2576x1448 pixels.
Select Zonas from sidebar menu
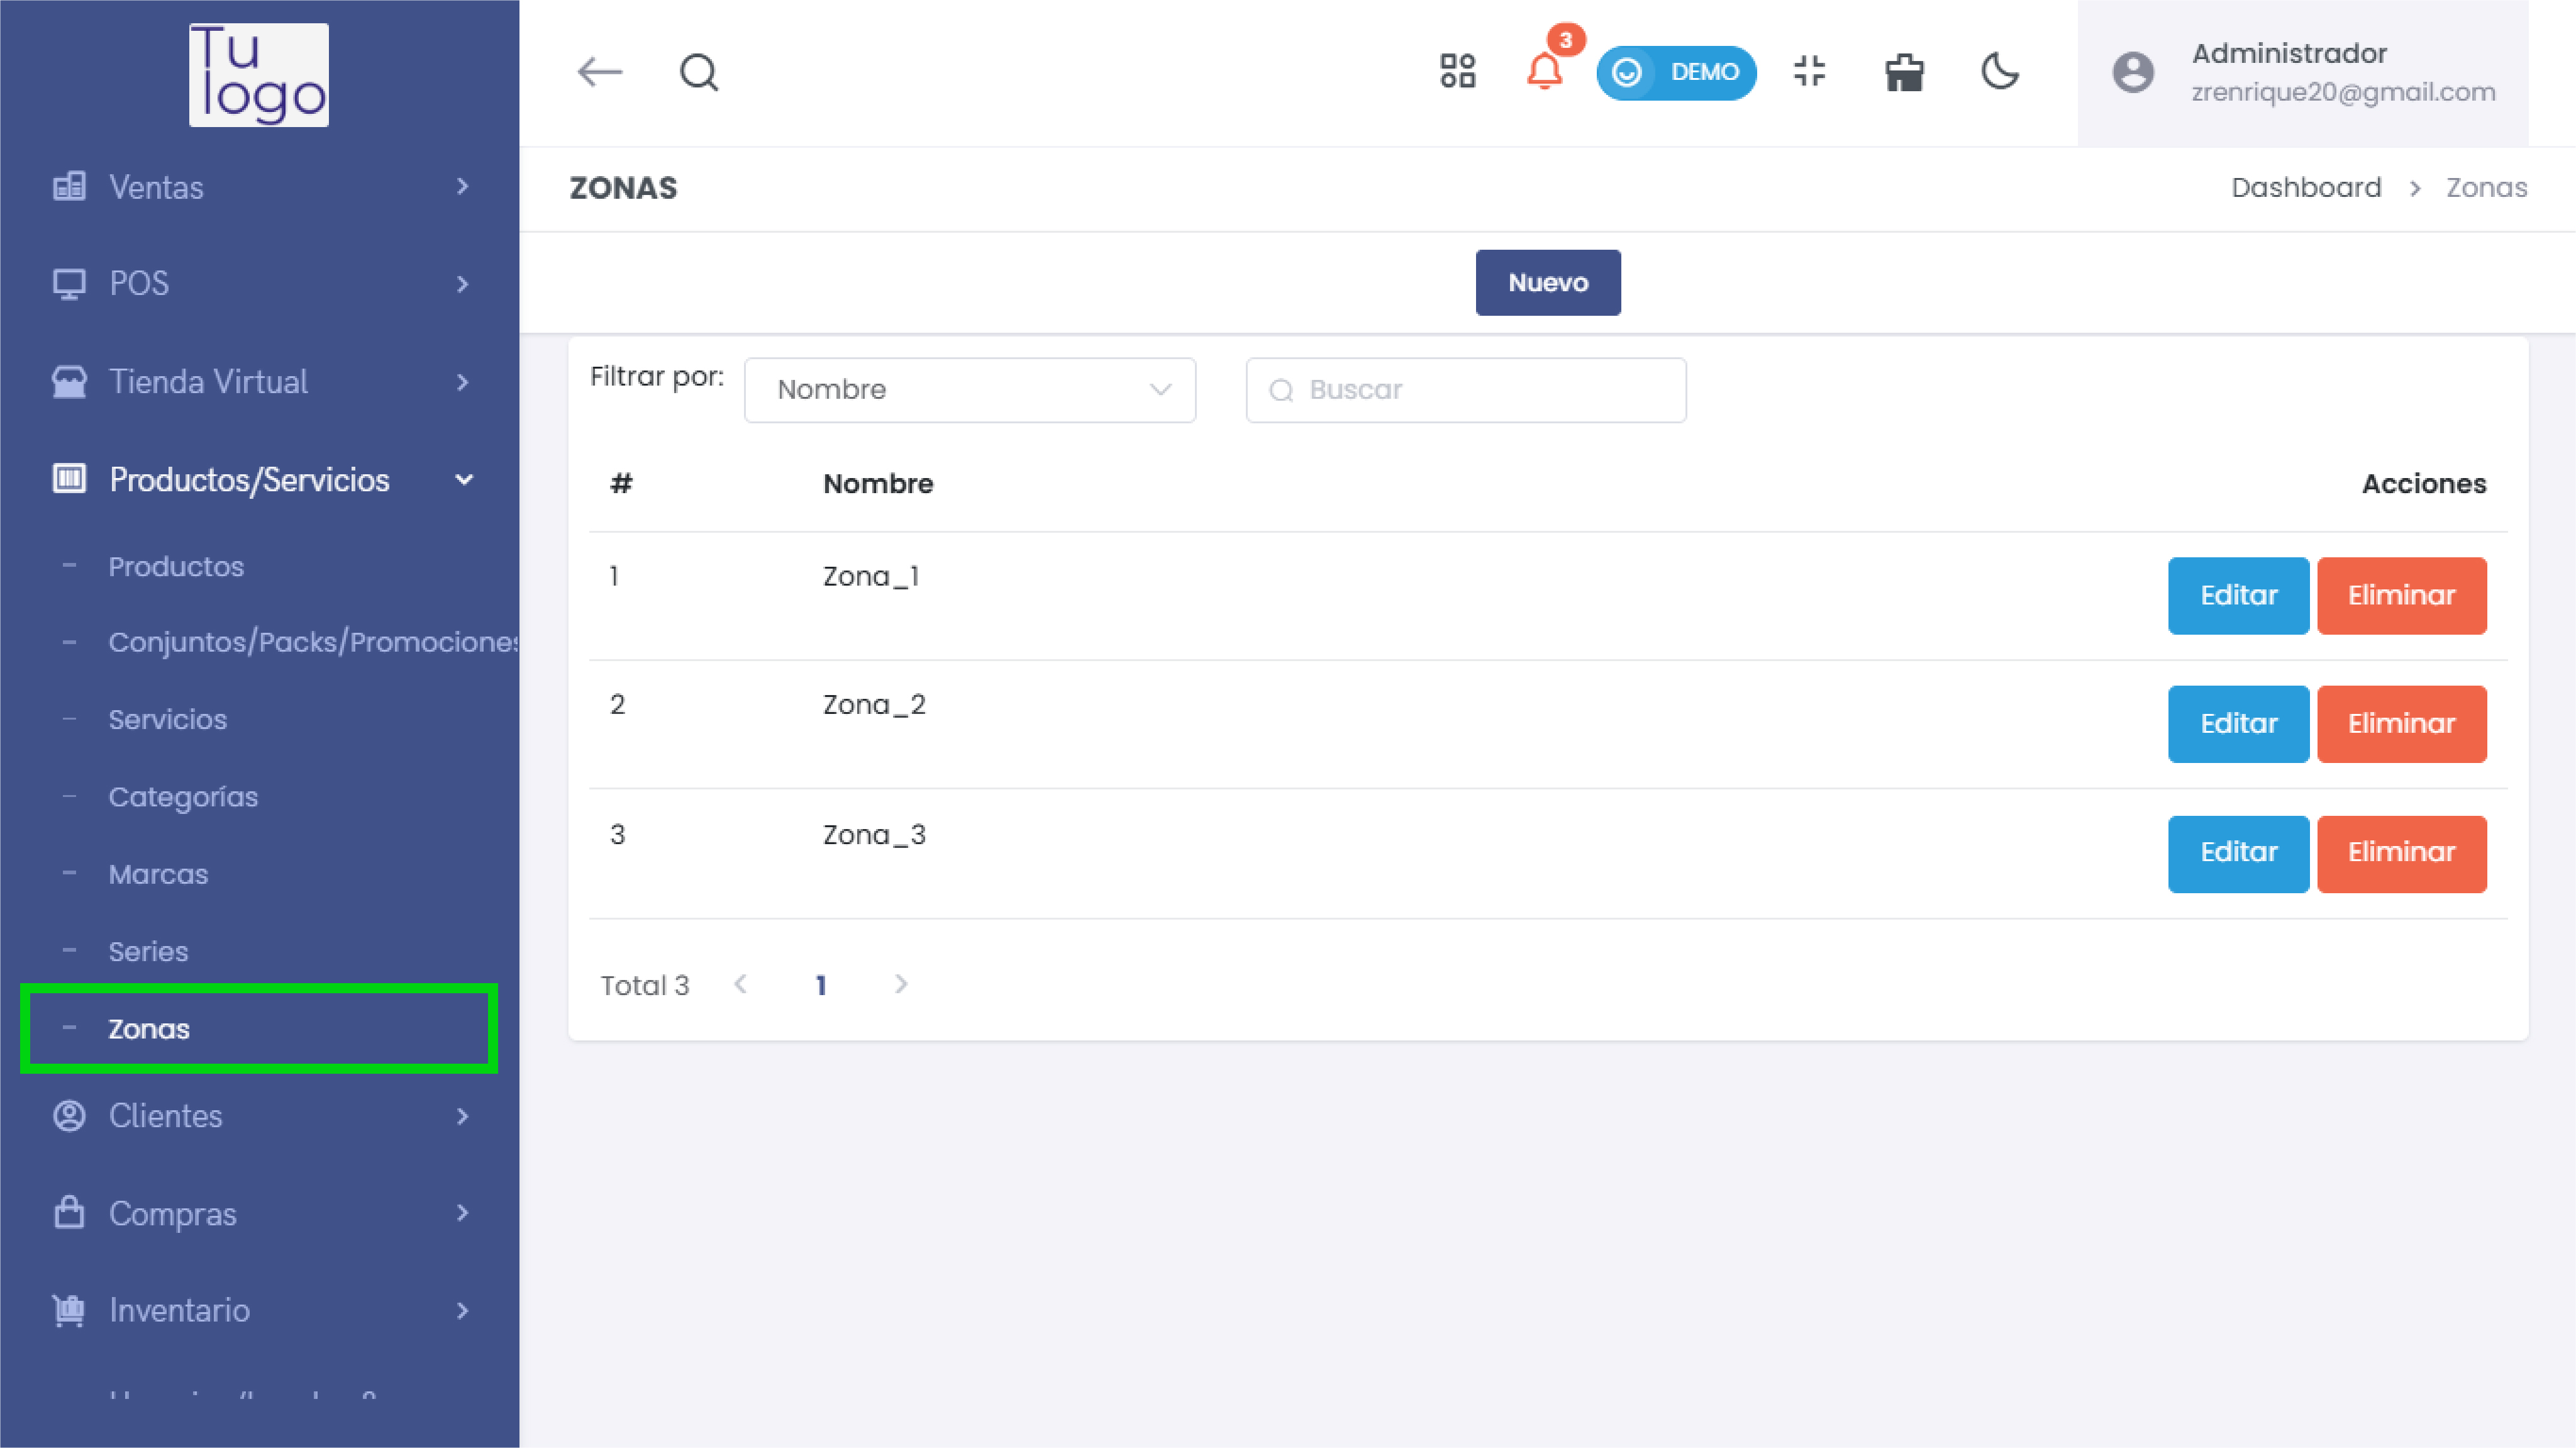click(148, 1028)
